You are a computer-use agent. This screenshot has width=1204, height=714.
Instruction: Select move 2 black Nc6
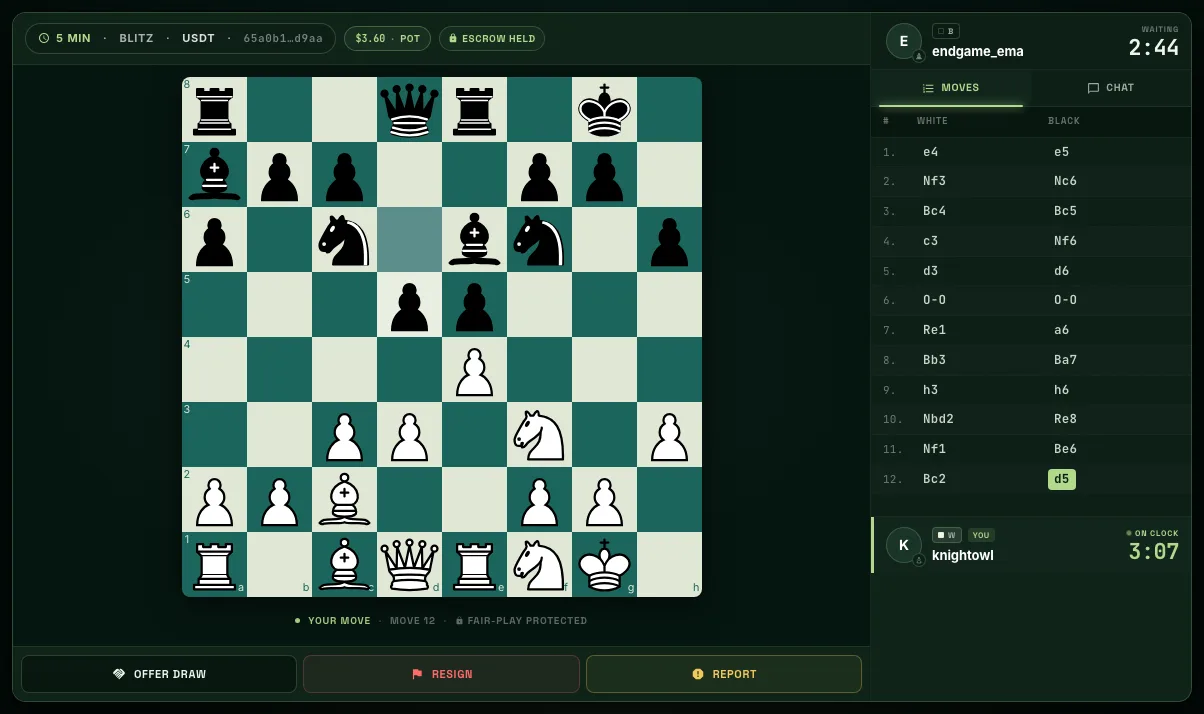pyautogui.click(x=1065, y=181)
